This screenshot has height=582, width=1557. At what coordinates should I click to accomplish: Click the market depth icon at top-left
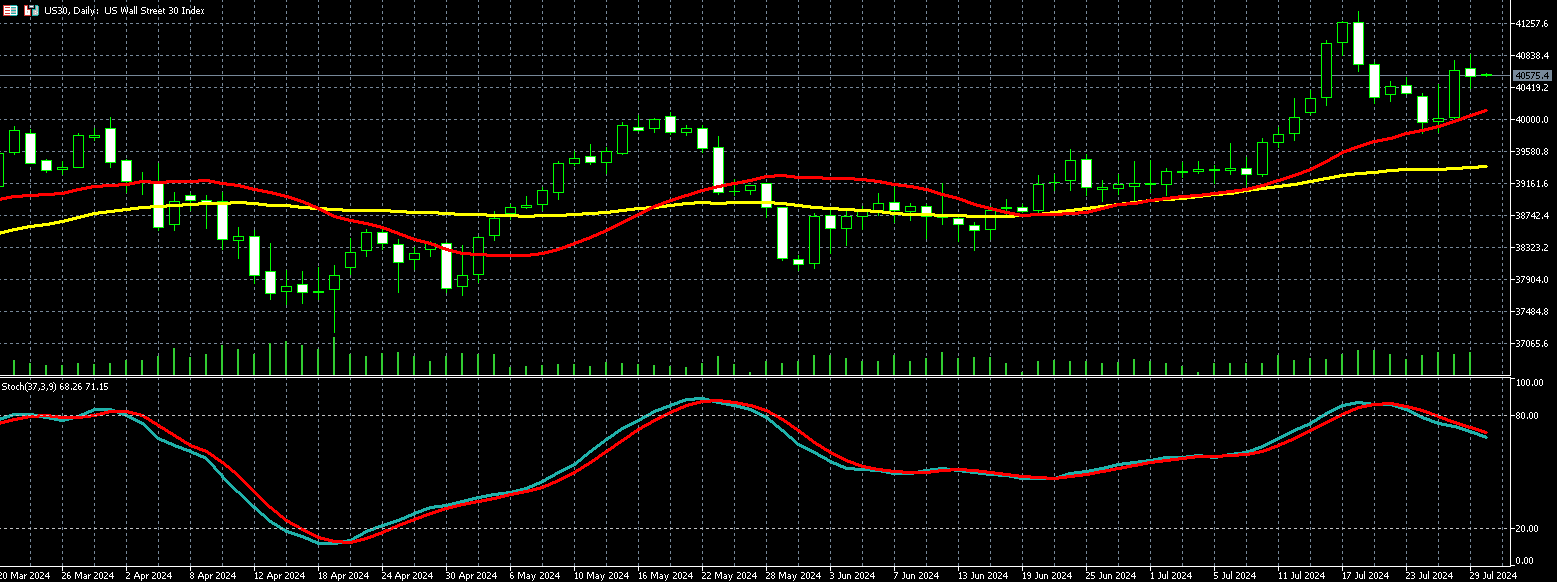point(11,10)
